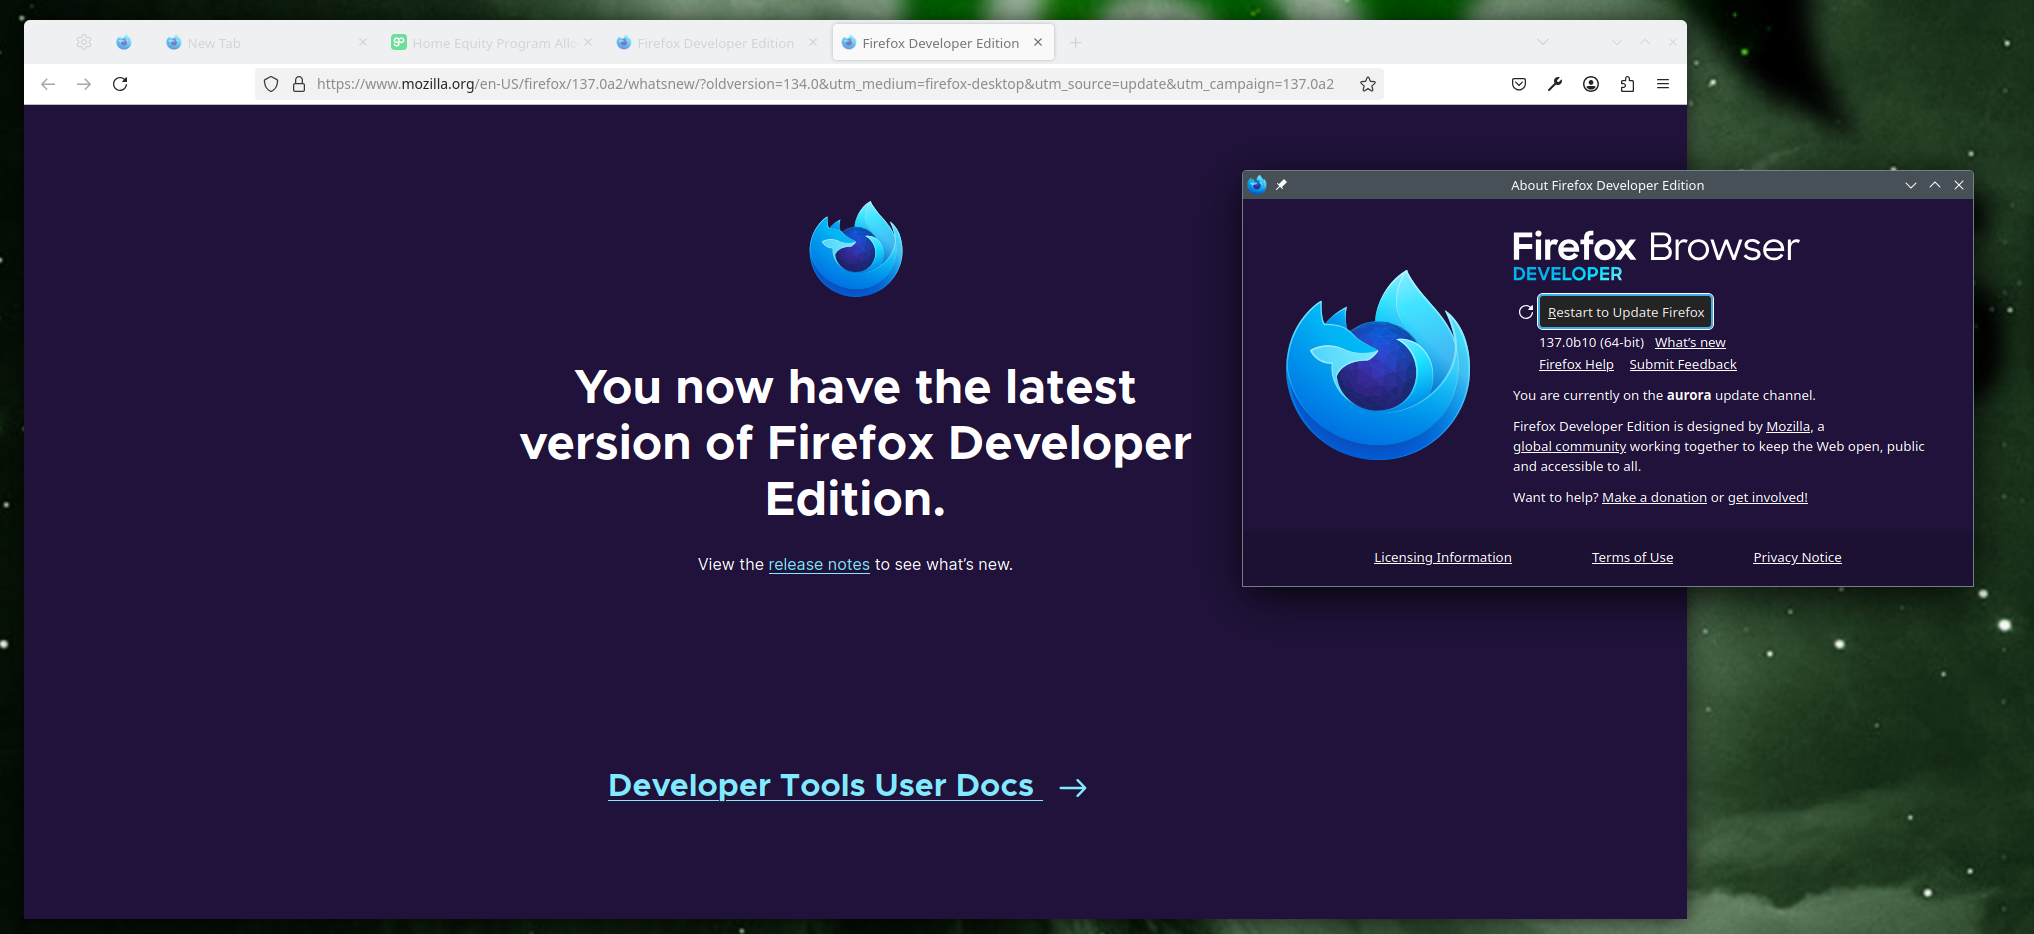This screenshot has width=2034, height=934.
Task: Go forward using the browser forward arrow
Action: (x=84, y=84)
